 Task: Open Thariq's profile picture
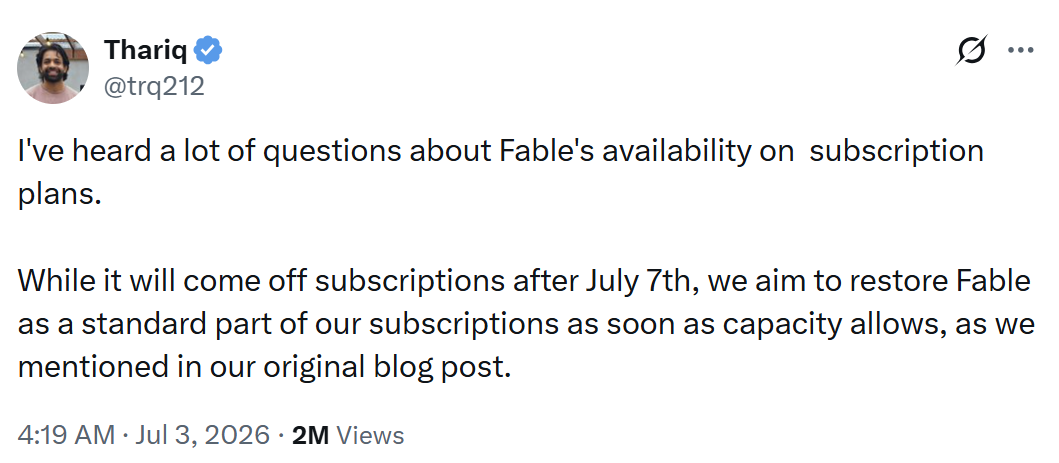point(53,67)
